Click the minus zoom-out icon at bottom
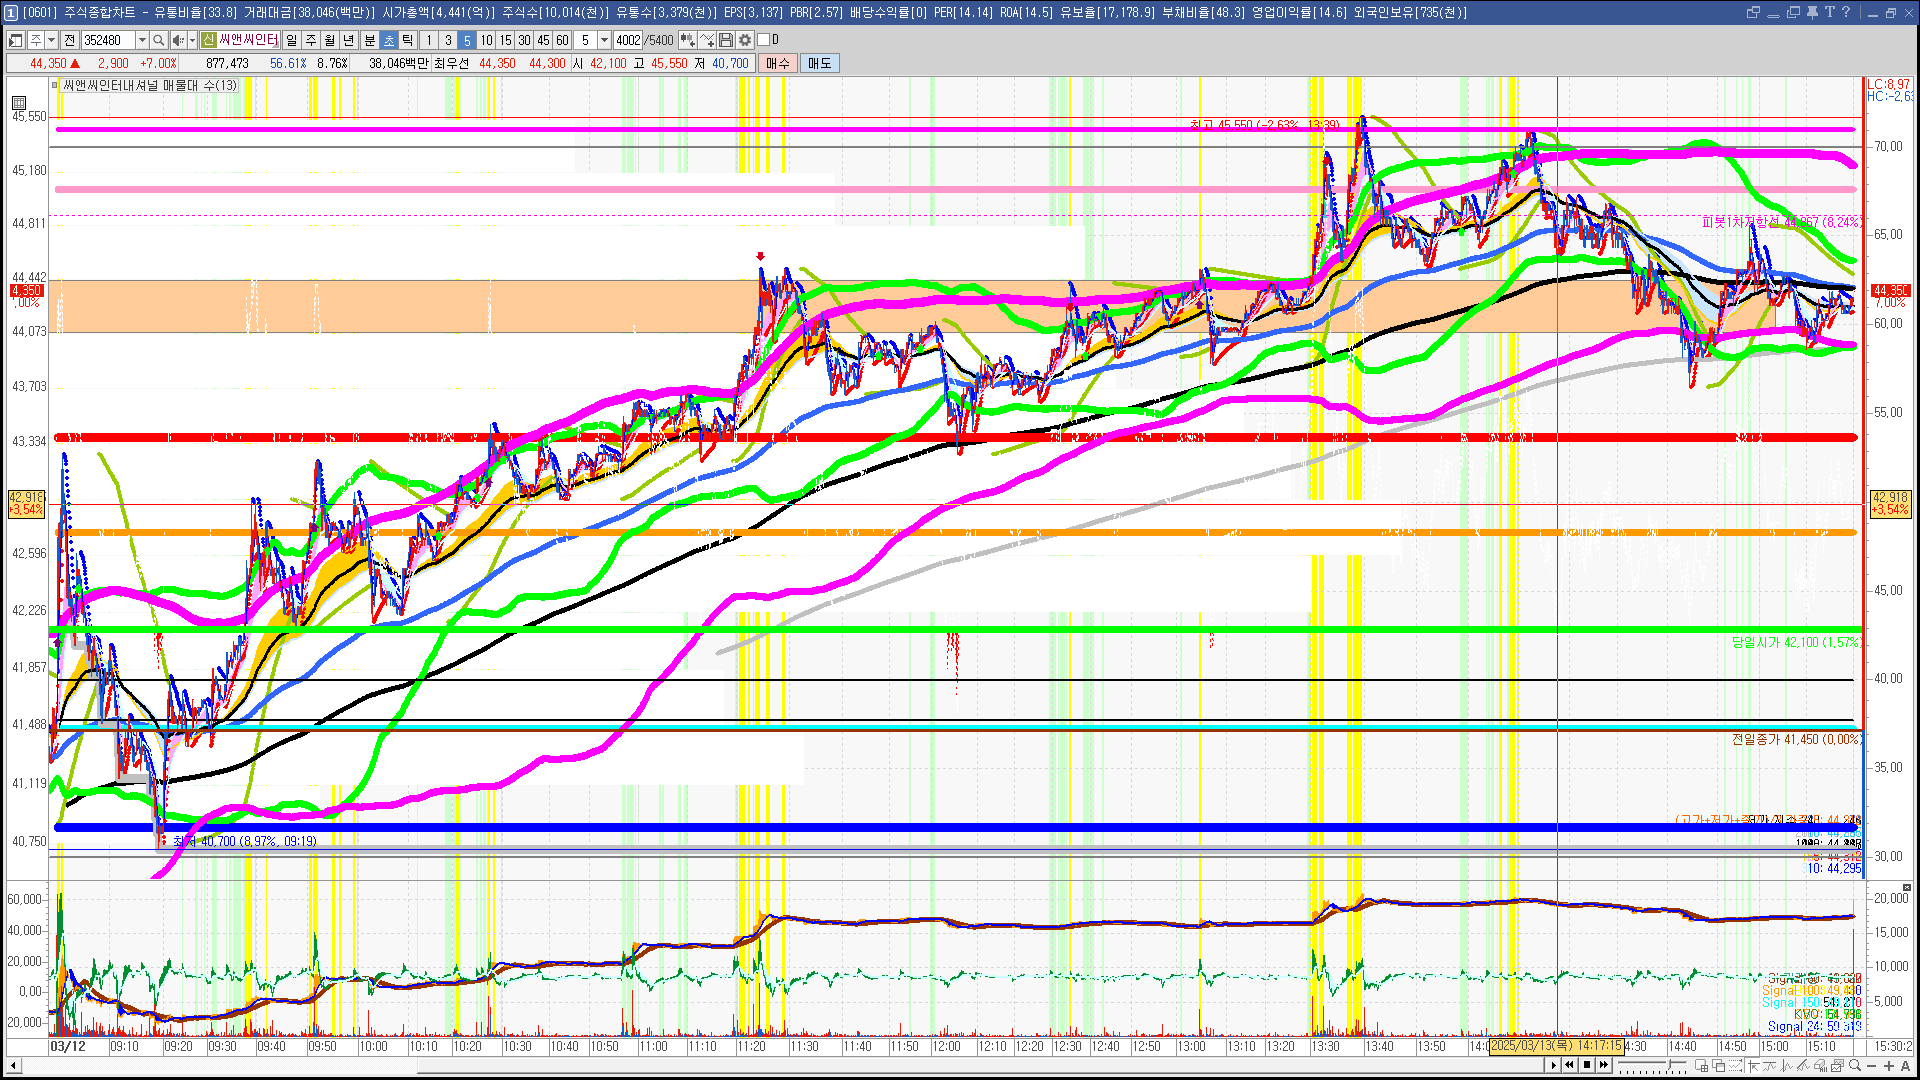This screenshot has height=1080, width=1920. pos(1872,1065)
